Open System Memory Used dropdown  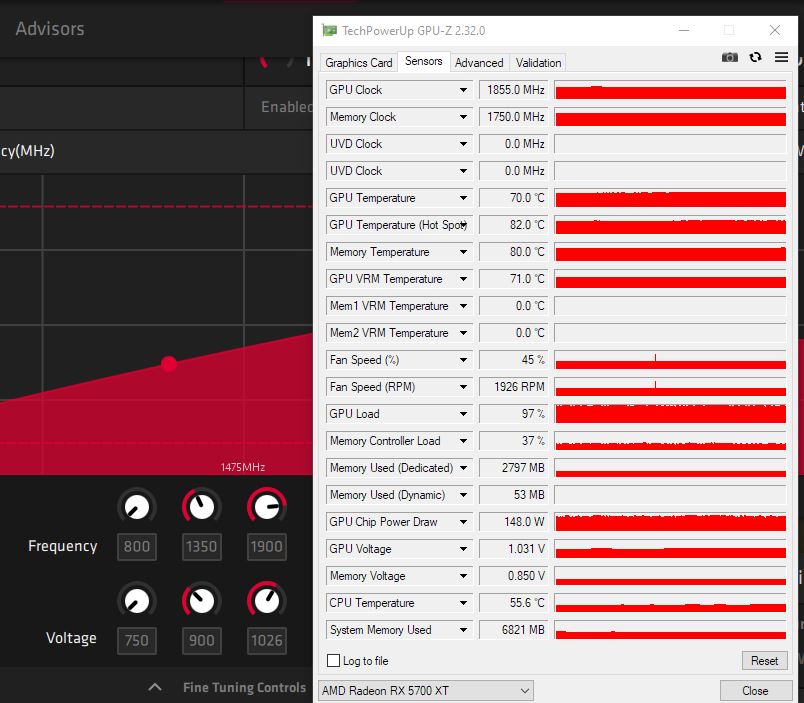click(x=463, y=630)
